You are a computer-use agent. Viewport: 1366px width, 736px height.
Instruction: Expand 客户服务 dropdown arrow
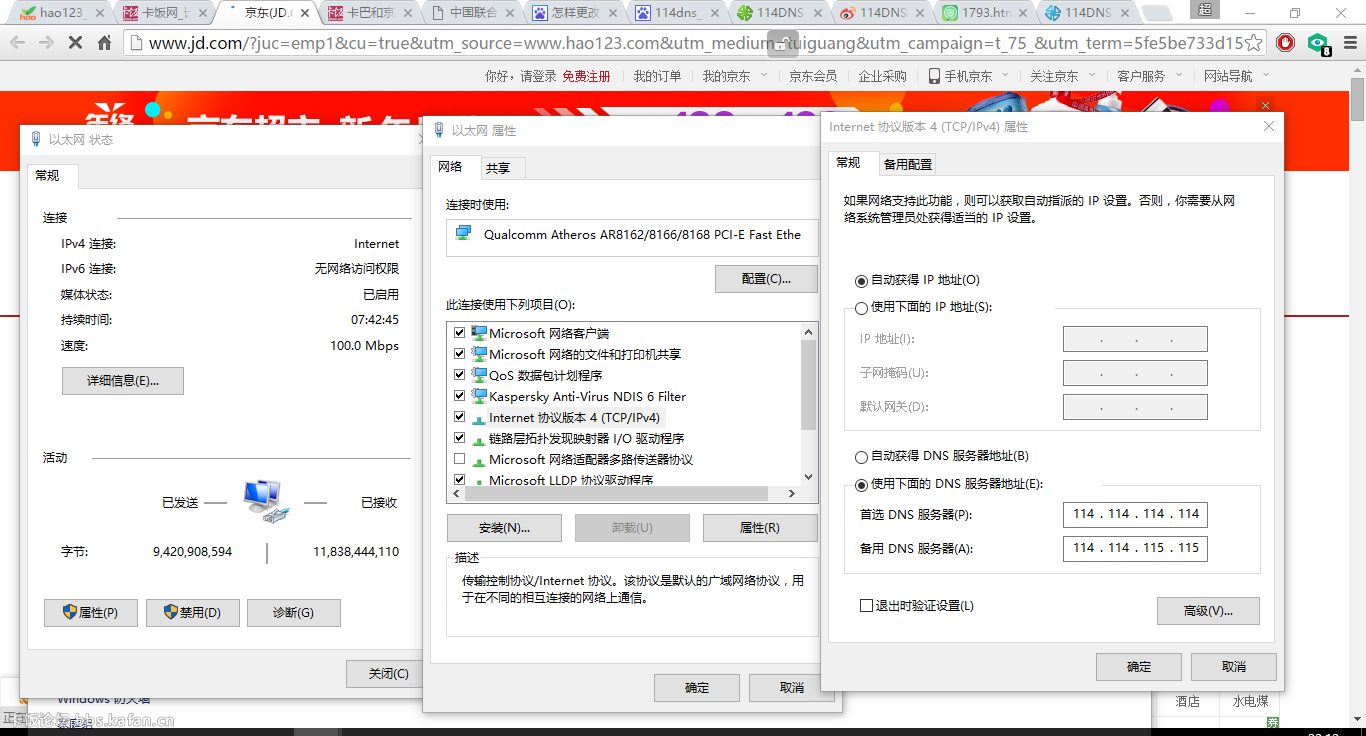pos(1178,75)
